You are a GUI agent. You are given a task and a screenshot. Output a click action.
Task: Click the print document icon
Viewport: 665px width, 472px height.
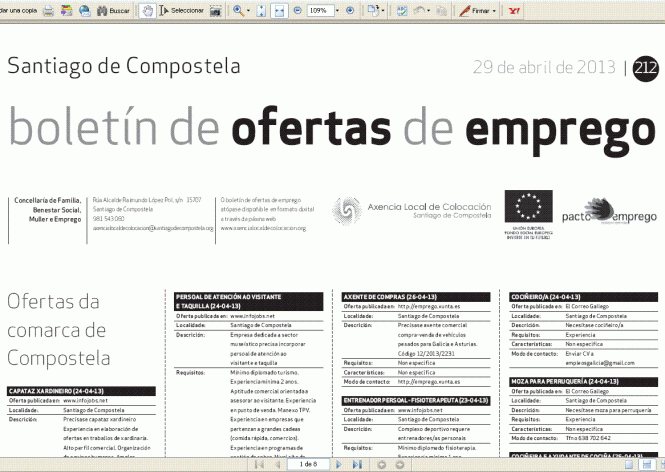[x=49, y=11]
